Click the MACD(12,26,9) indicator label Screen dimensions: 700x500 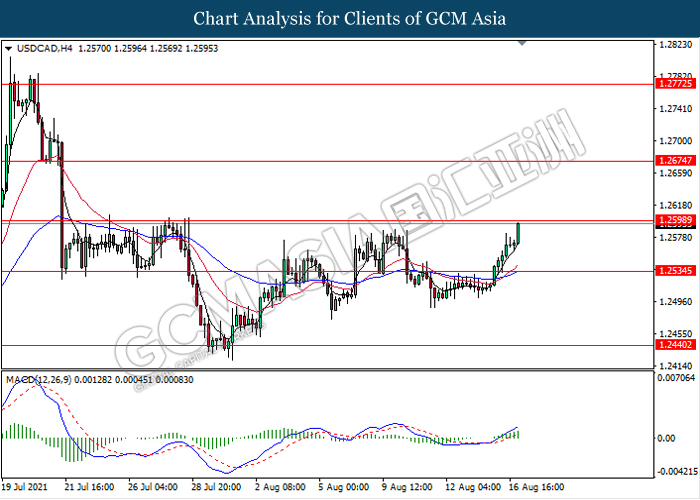38,380
